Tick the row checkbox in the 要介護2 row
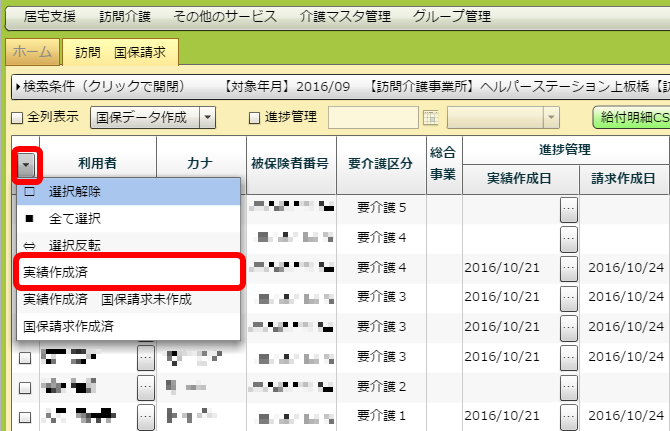This screenshot has height=431, width=670. (x=25, y=387)
